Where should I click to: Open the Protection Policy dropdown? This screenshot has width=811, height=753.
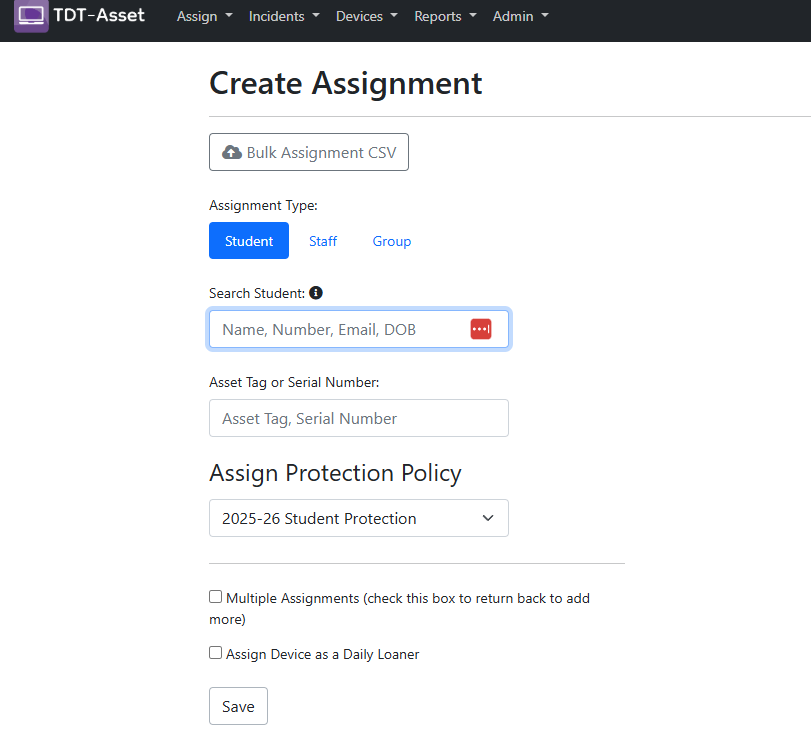coord(359,518)
